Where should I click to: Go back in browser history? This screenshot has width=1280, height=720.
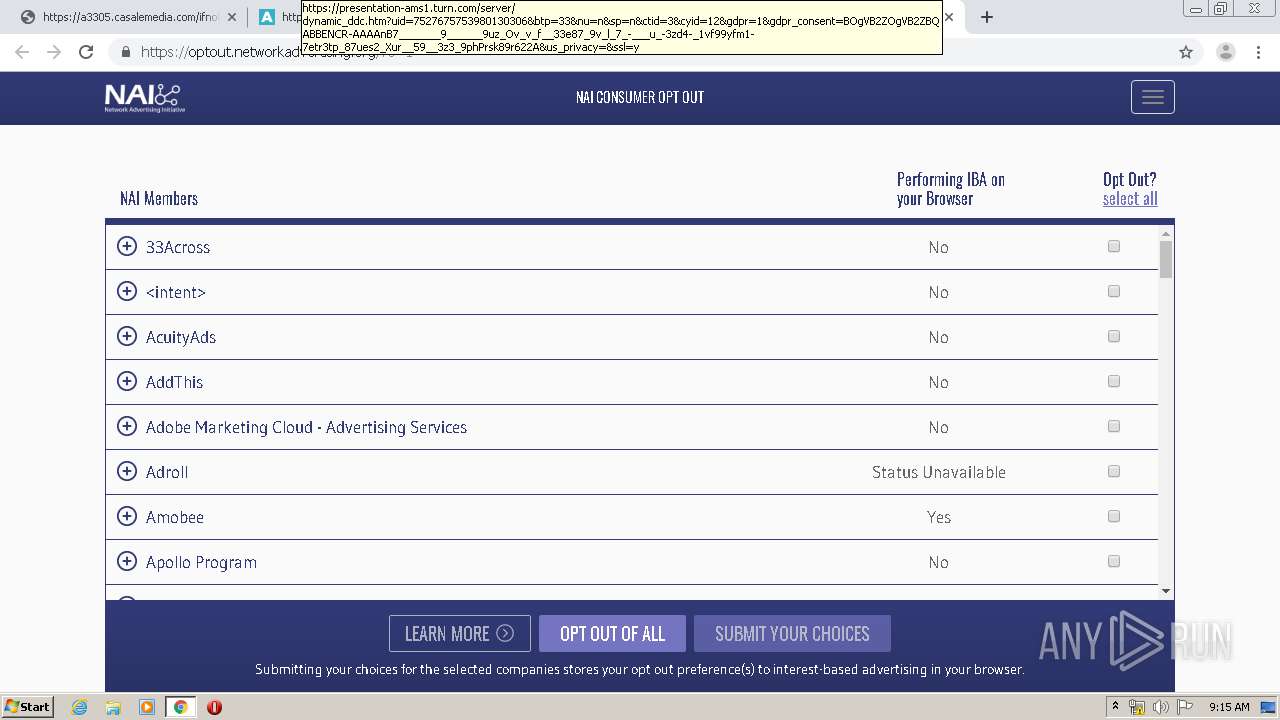click(22, 52)
